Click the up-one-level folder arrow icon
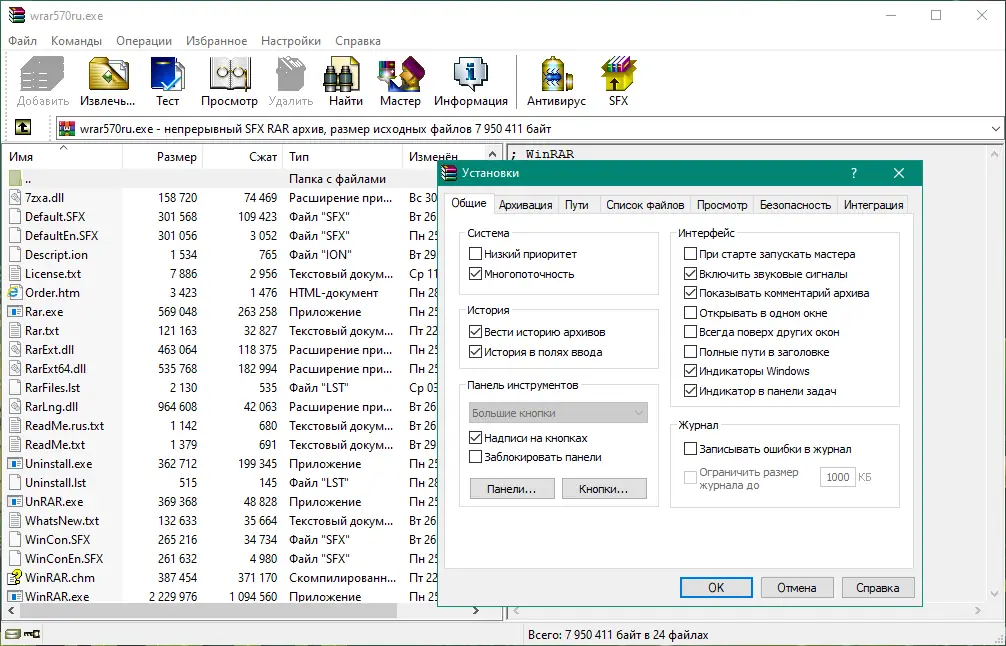Screen dimensions: 1006x646 coord(23,128)
